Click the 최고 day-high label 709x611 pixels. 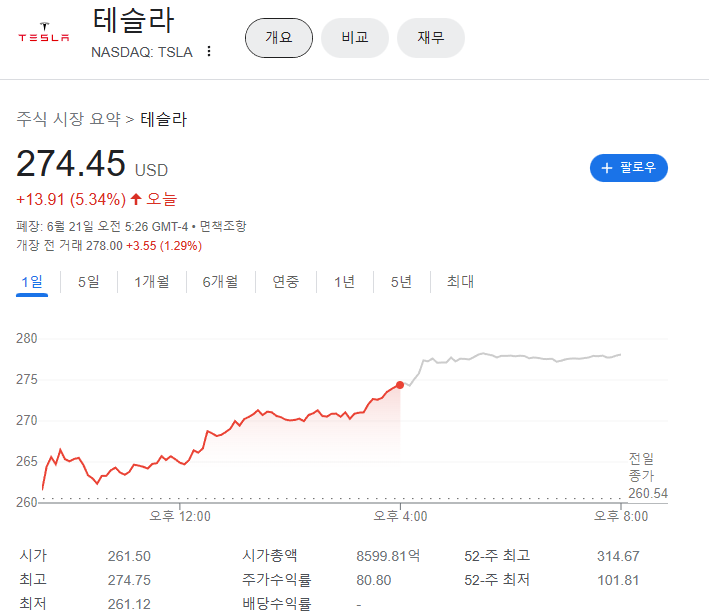(33, 579)
